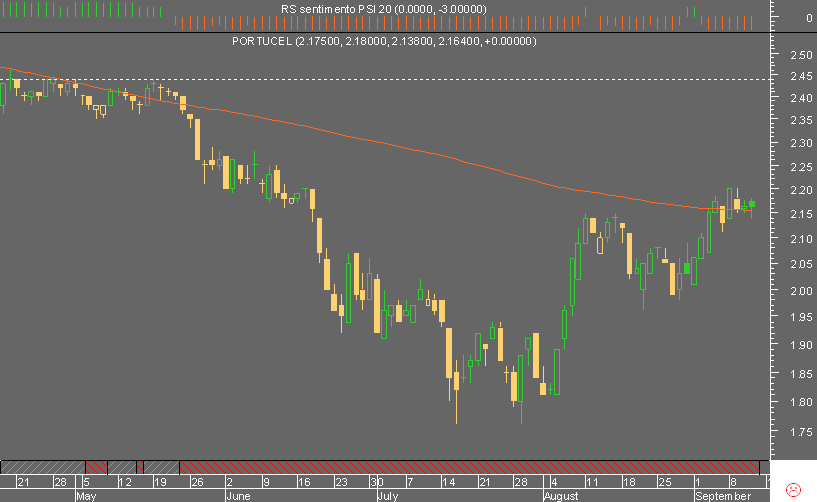This screenshot has height=502, width=817.
Task: Click the date label 8 in September
Action: [734, 482]
